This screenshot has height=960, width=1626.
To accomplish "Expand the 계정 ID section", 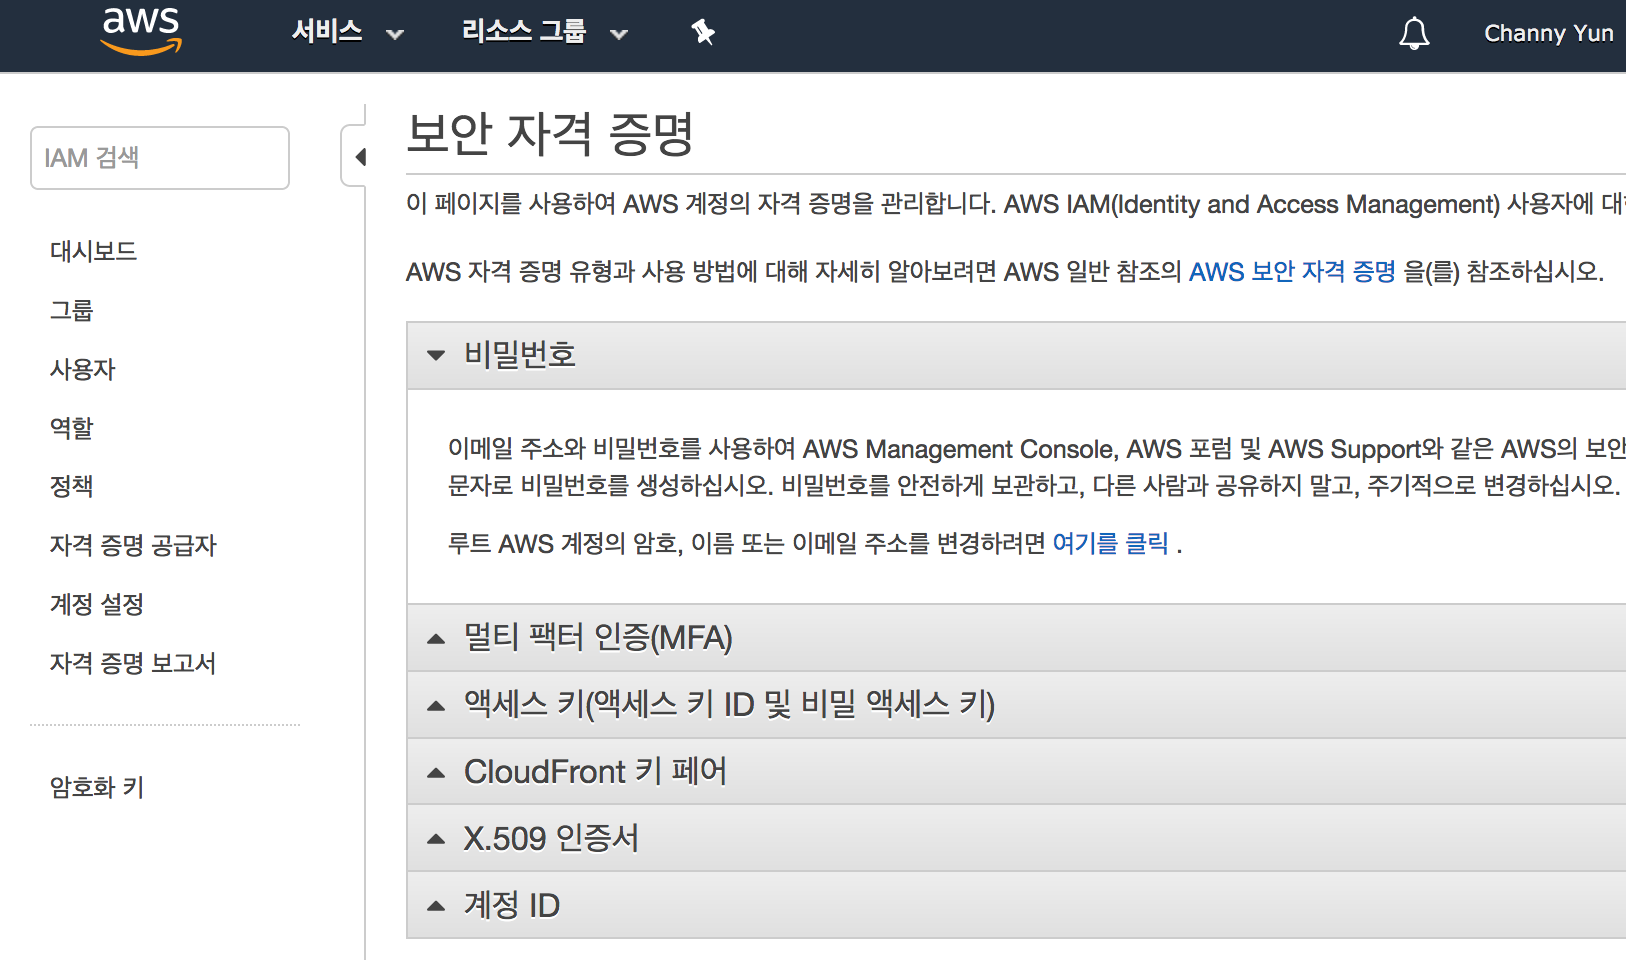I will [x=1016, y=905].
